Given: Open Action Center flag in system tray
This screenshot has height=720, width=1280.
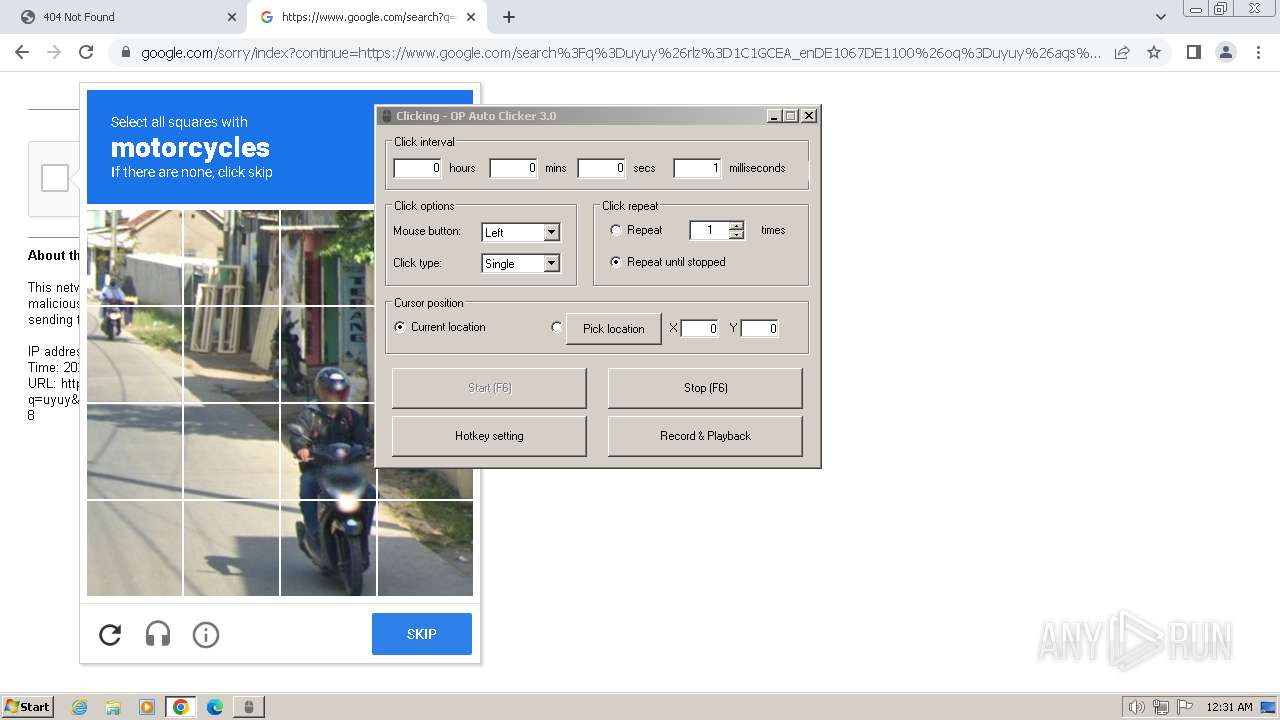Looking at the screenshot, I should point(1184,707).
